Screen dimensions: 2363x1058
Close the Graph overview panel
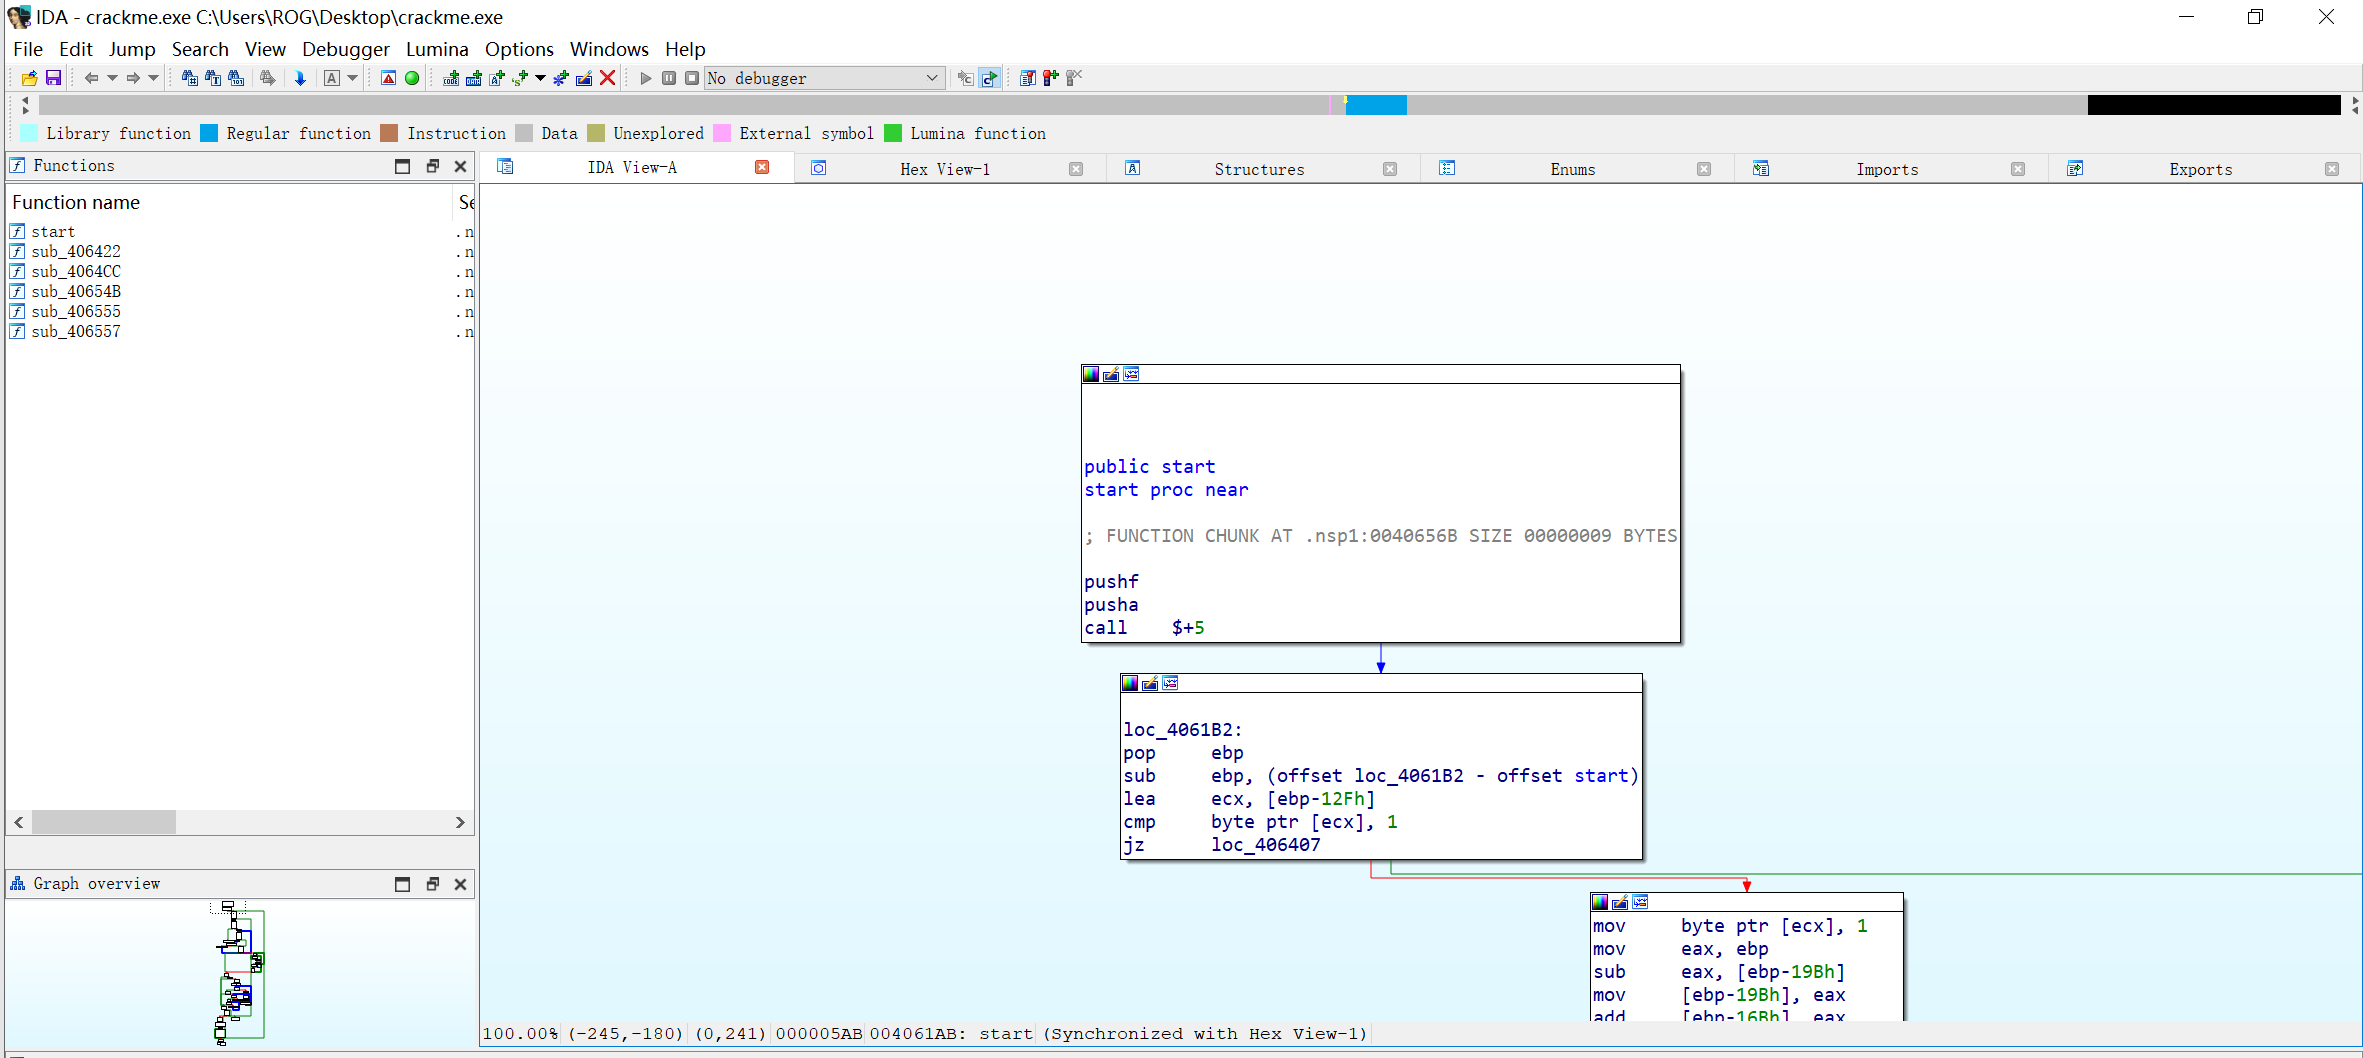(460, 884)
